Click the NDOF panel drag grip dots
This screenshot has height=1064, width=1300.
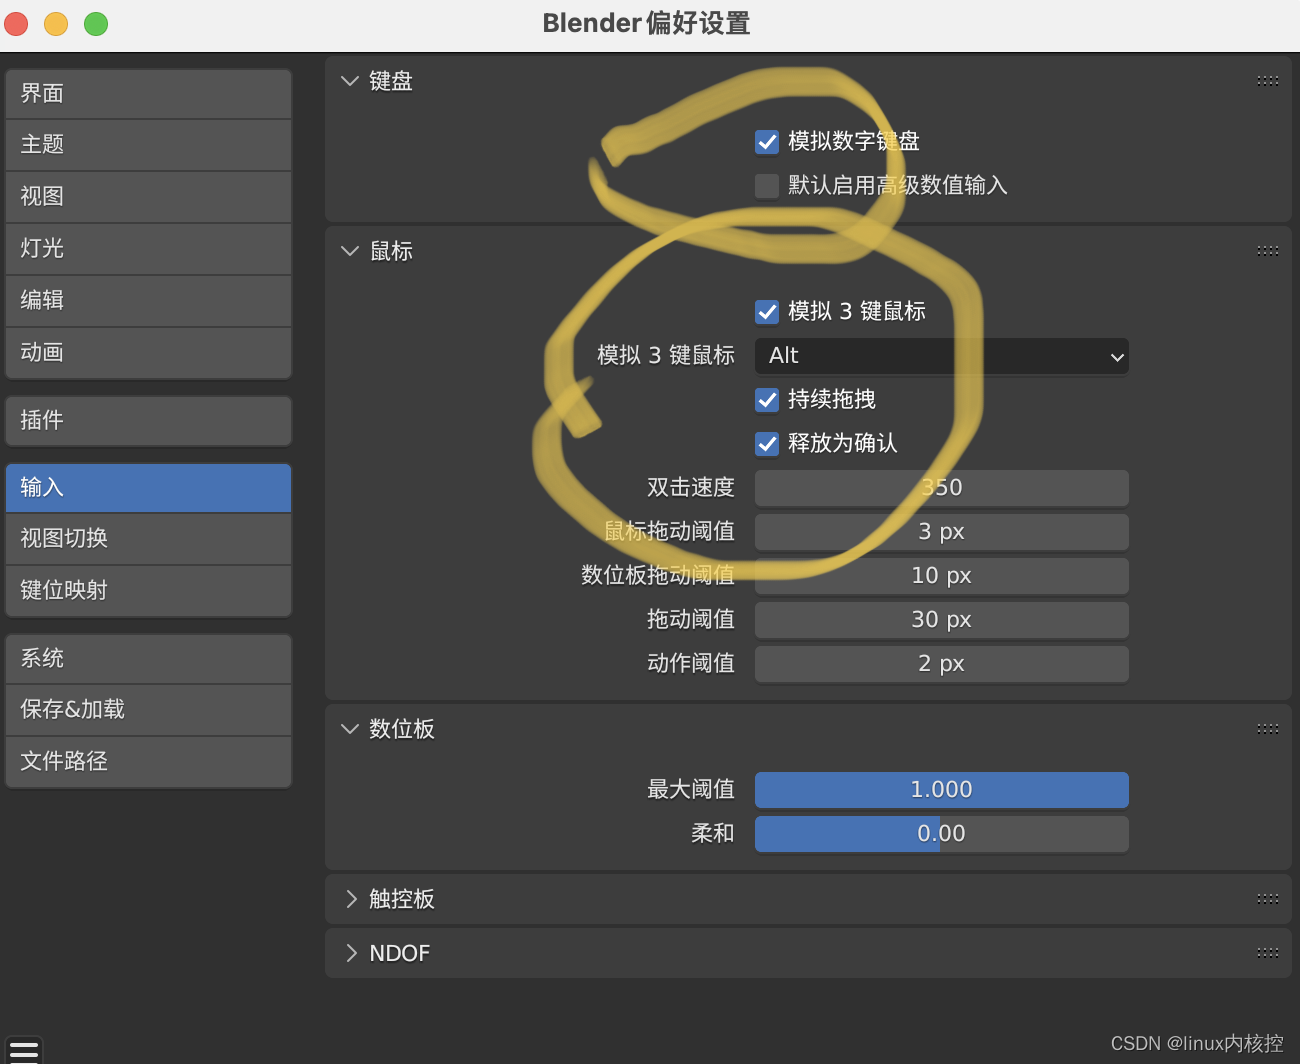tap(1268, 953)
